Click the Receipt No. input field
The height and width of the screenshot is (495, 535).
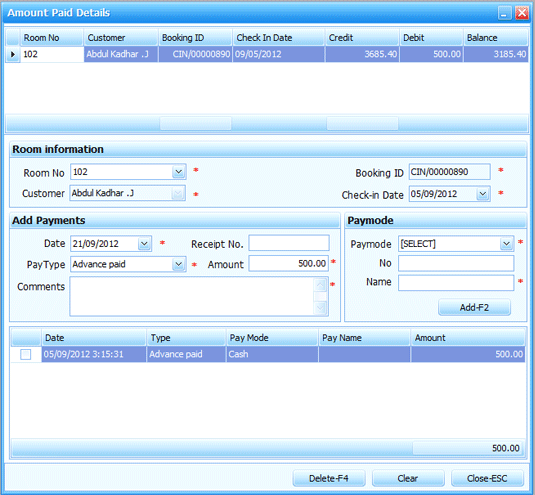pos(289,243)
